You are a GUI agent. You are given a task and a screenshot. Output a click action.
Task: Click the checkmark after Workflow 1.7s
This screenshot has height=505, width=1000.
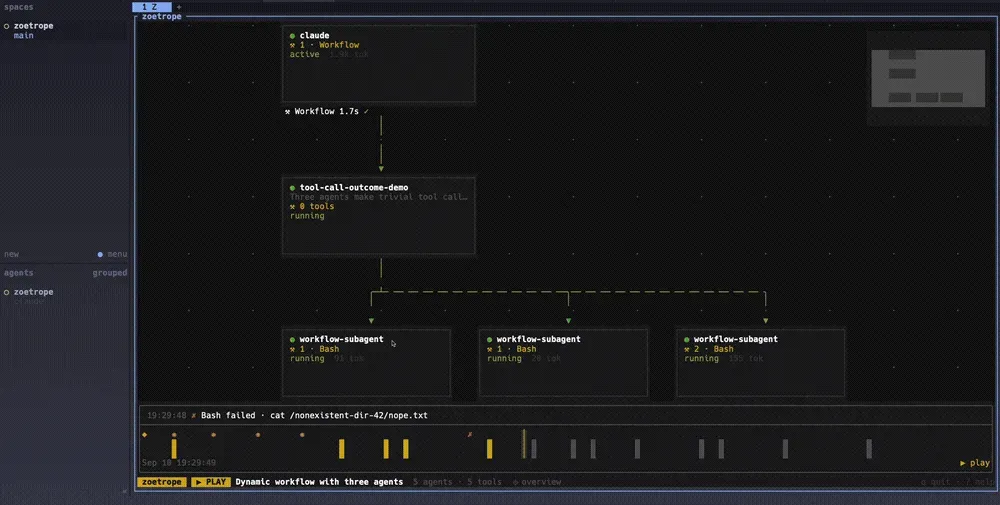point(366,111)
